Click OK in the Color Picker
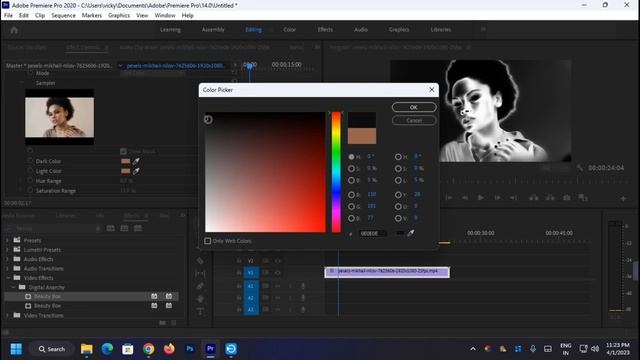Image resolution: width=640 pixels, height=360 pixels. click(414, 107)
